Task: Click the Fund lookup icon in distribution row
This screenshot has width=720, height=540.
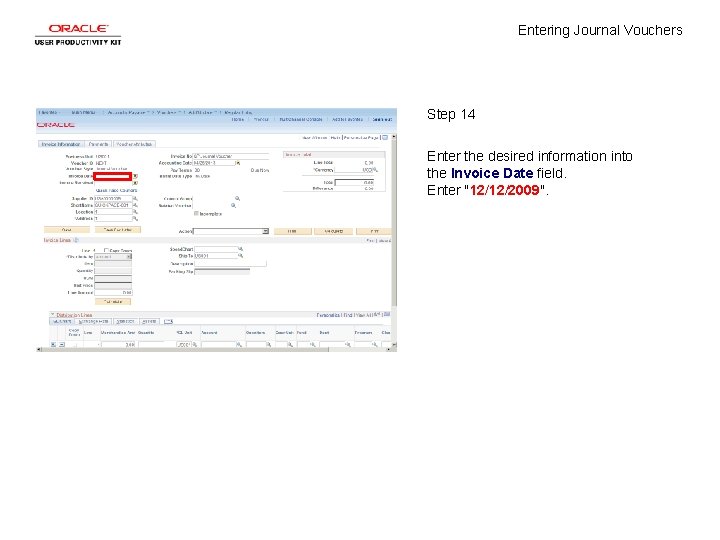Action: click(x=312, y=344)
